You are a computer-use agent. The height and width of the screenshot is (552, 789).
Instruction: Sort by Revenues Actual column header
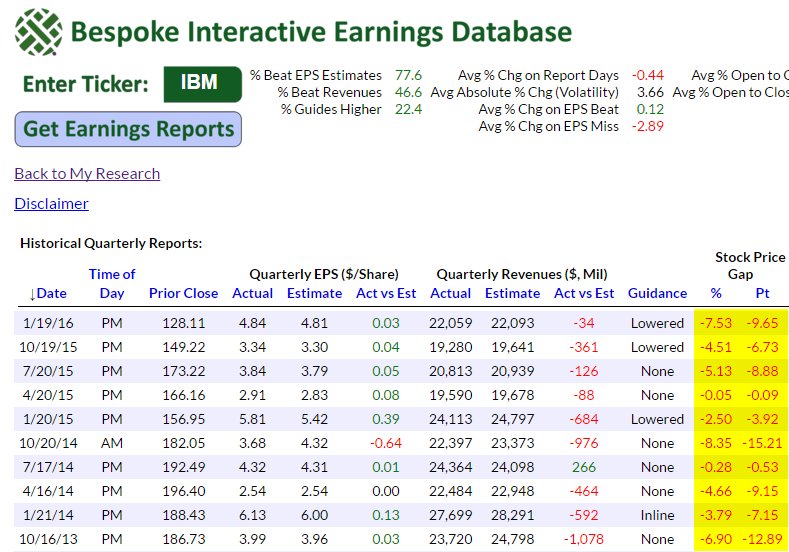tap(450, 293)
